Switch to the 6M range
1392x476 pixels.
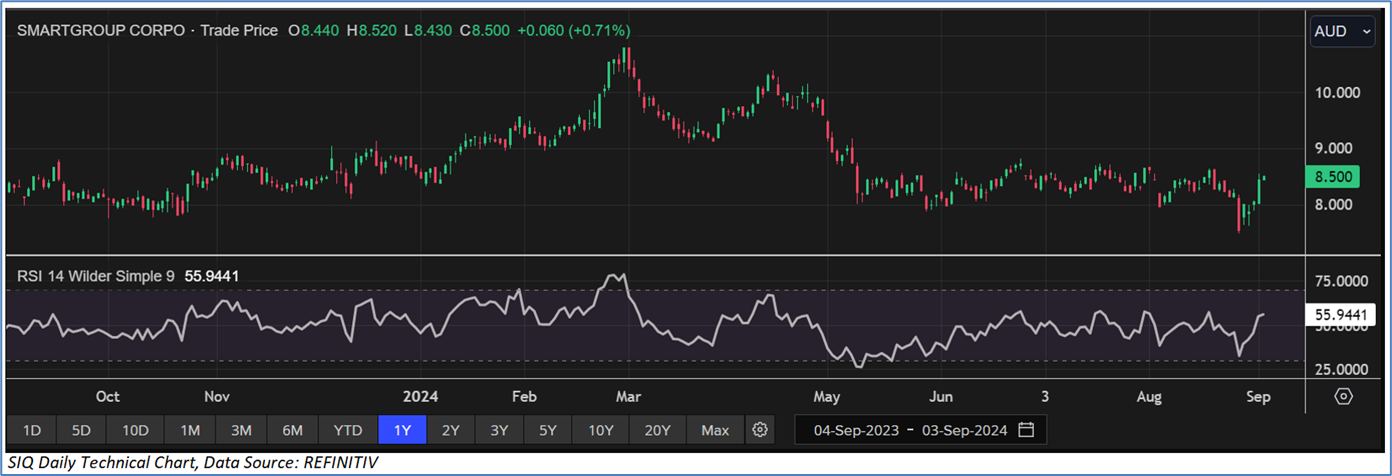(x=292, y=430)
